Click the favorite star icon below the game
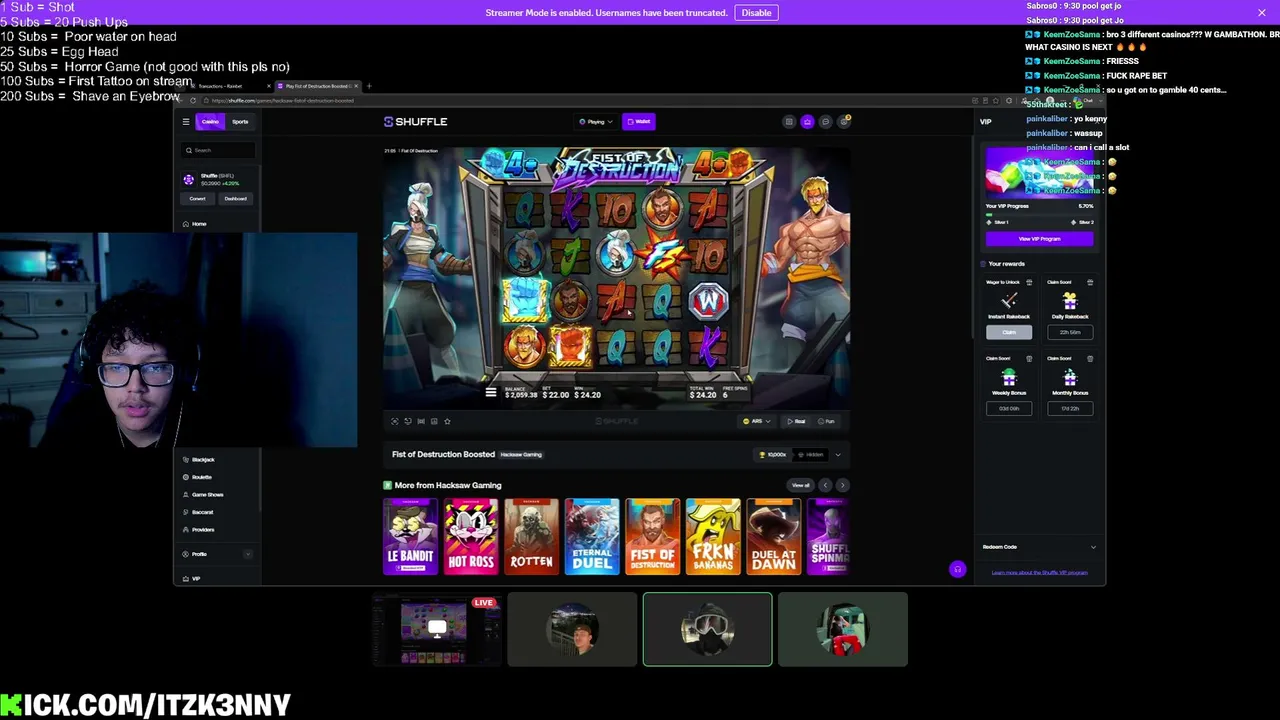 447,421
